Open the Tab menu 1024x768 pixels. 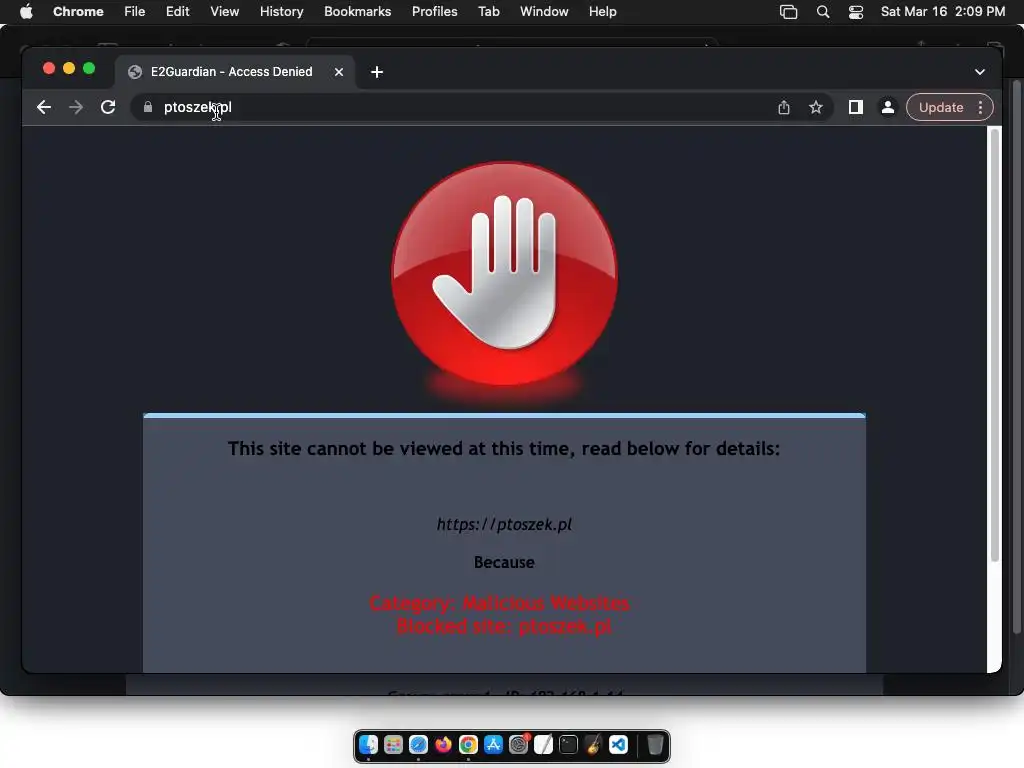tap(488, 12)
